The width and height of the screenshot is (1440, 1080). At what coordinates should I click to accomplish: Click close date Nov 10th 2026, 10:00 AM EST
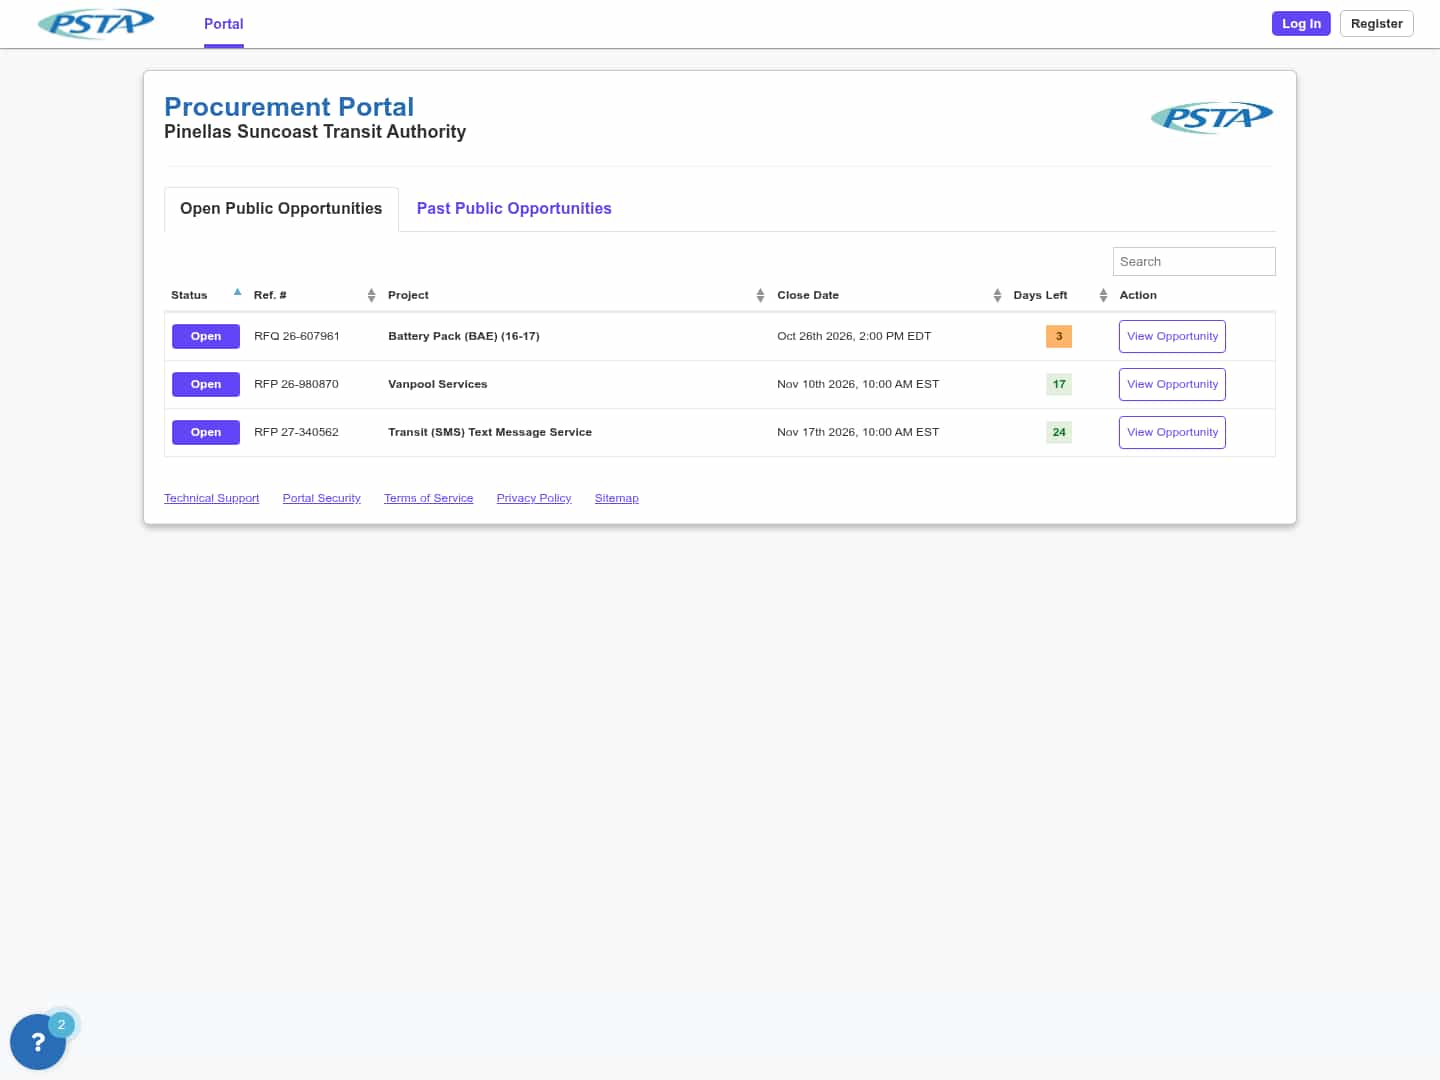pos(858,384)
